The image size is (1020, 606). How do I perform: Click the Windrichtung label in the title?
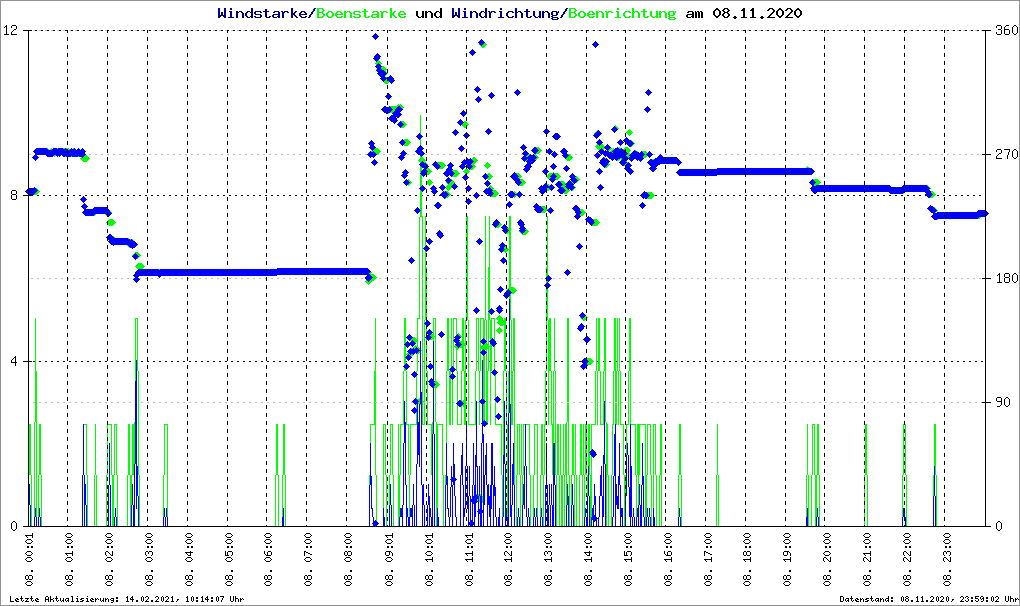click(505, 13)
